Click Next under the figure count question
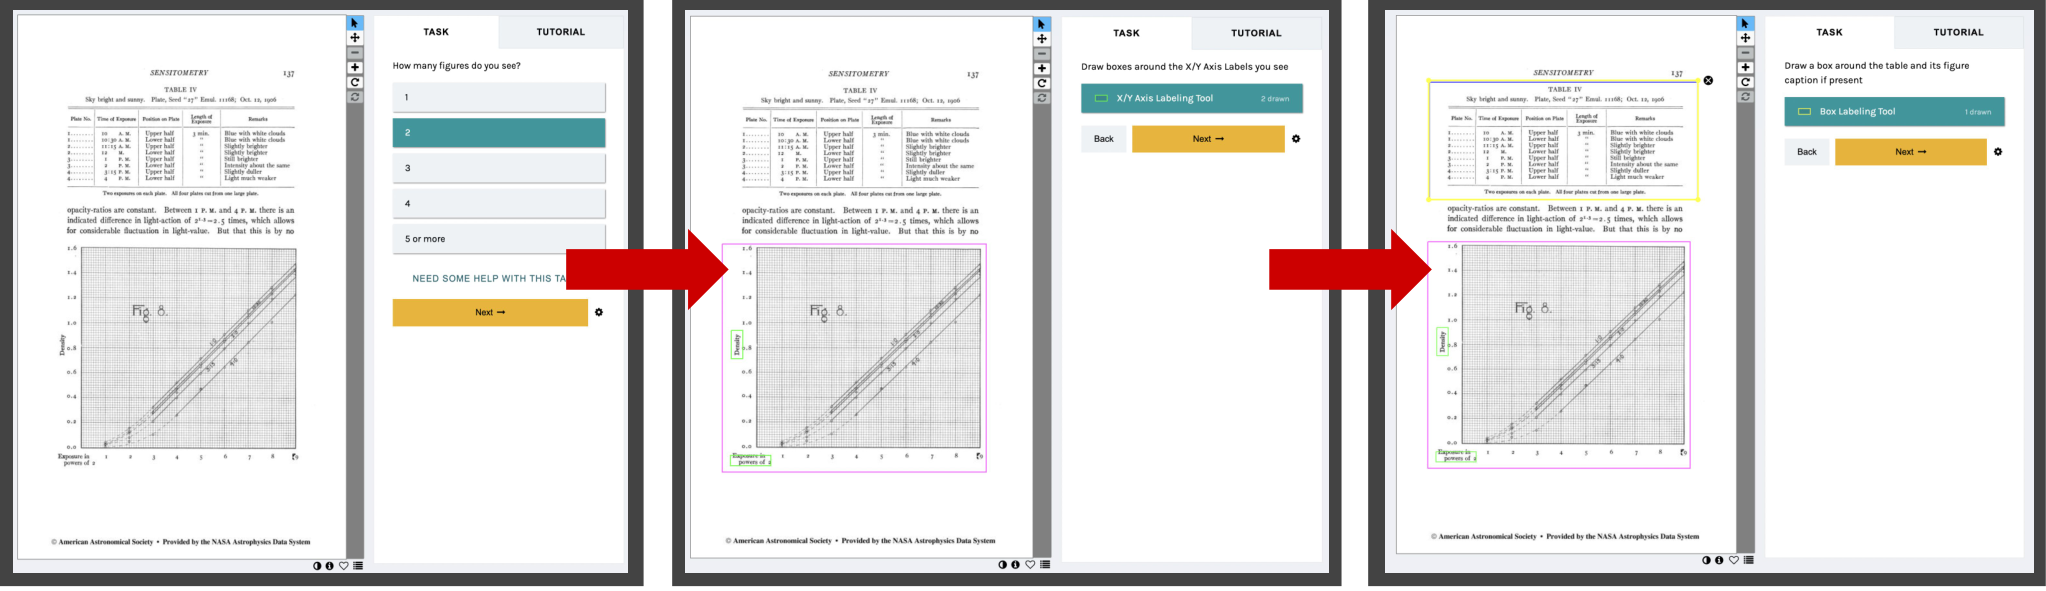Image resolution: width=2046 pixels, height=591 pixels. point(490,312)
